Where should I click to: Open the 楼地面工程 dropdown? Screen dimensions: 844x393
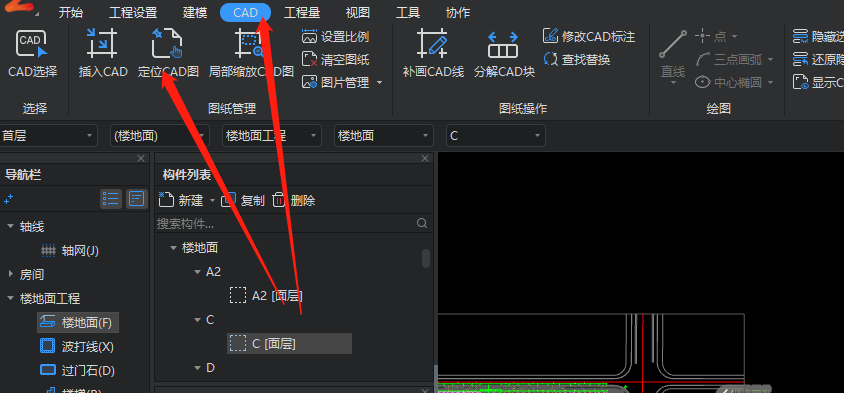click(x=272, y=136)
